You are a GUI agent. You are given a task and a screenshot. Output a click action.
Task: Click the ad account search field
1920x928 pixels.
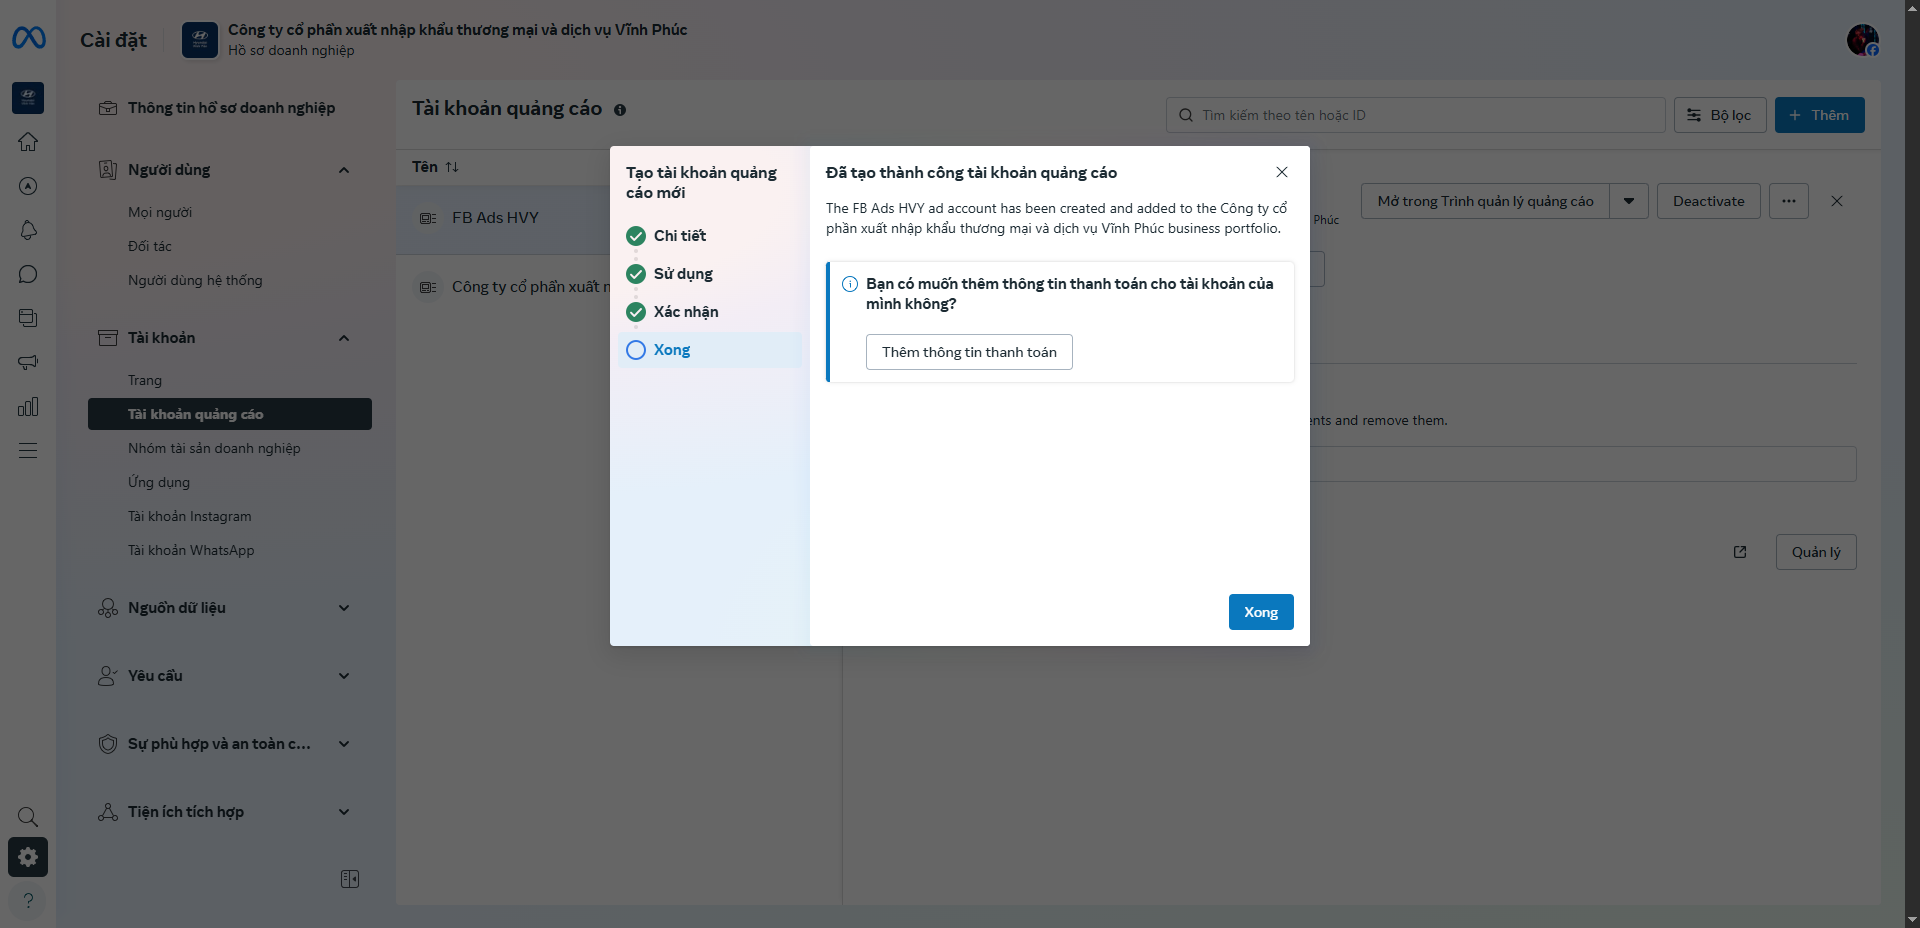pos(1415,115)
